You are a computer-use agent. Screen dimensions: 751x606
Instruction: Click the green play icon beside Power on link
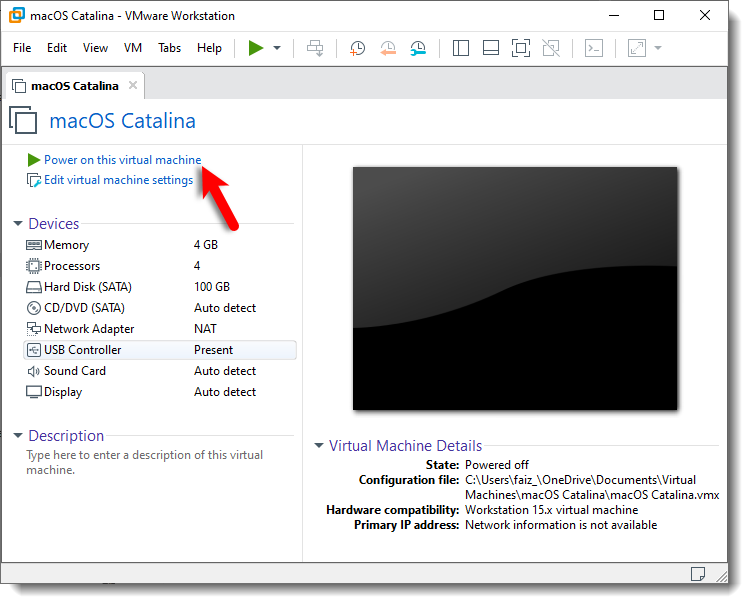(34, 160)
